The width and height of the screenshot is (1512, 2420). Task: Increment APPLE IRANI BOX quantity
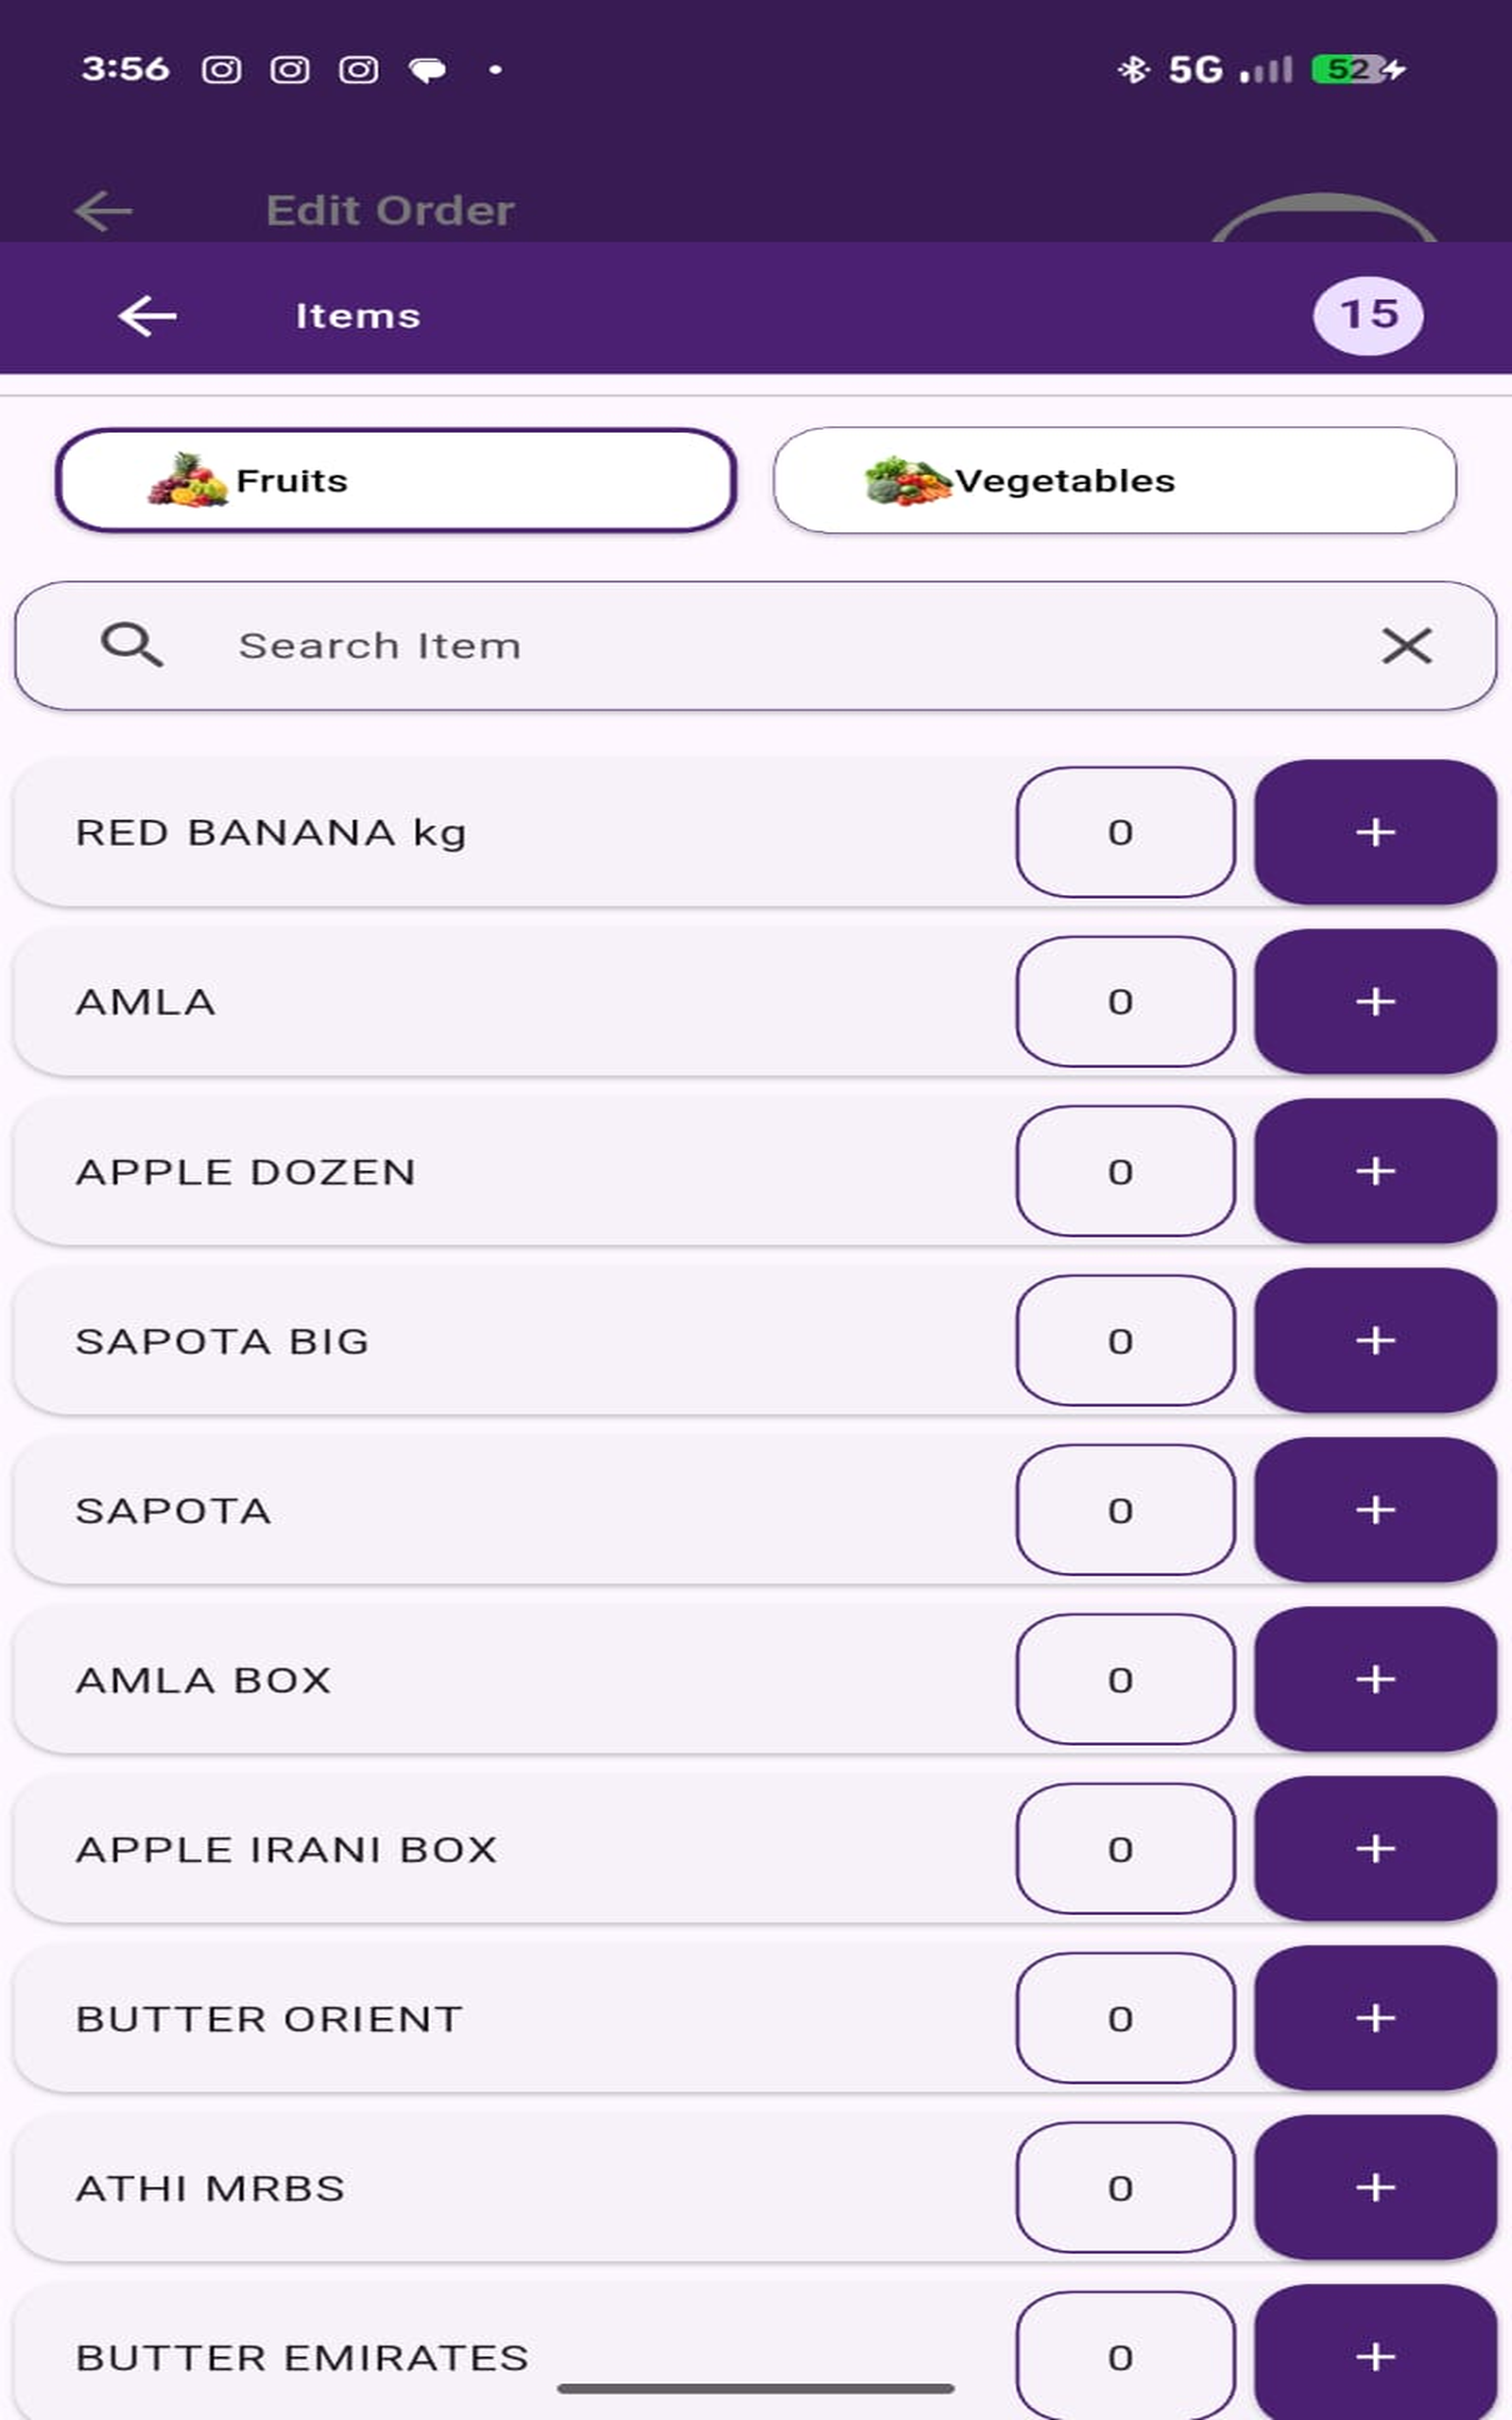[x=1375, y=1848]
